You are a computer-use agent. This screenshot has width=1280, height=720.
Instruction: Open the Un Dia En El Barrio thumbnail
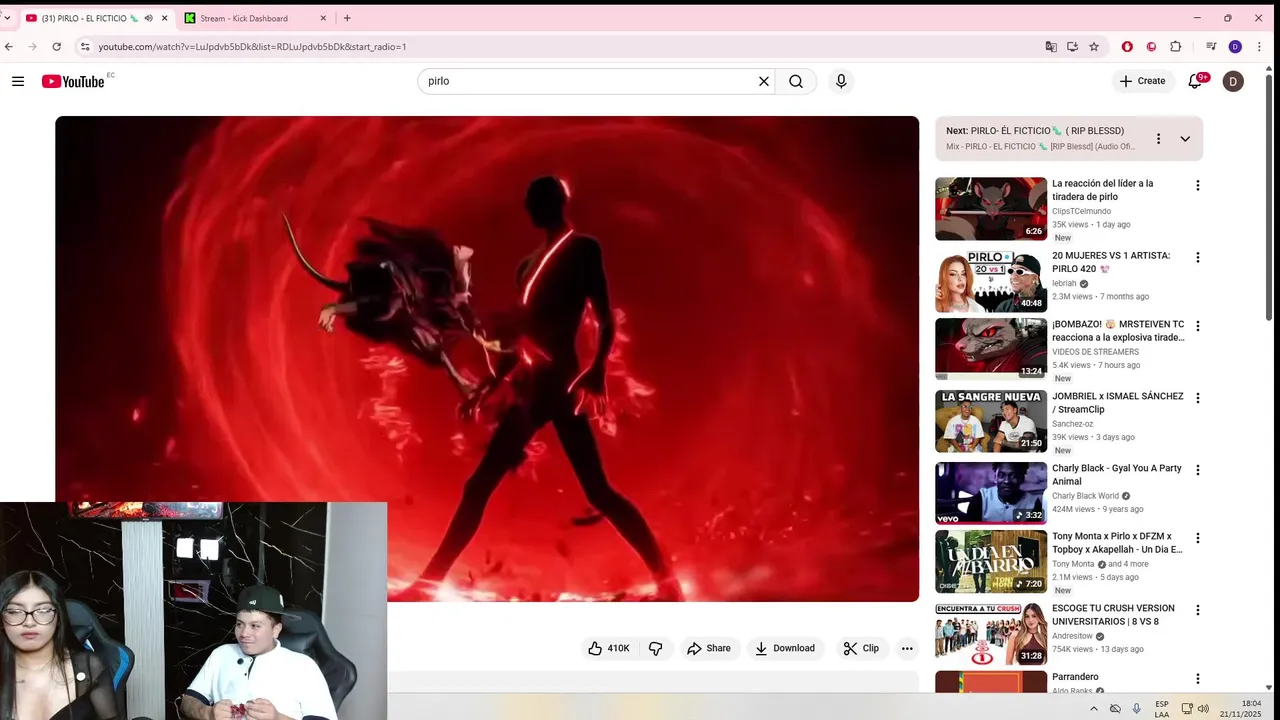click(991, 561)
